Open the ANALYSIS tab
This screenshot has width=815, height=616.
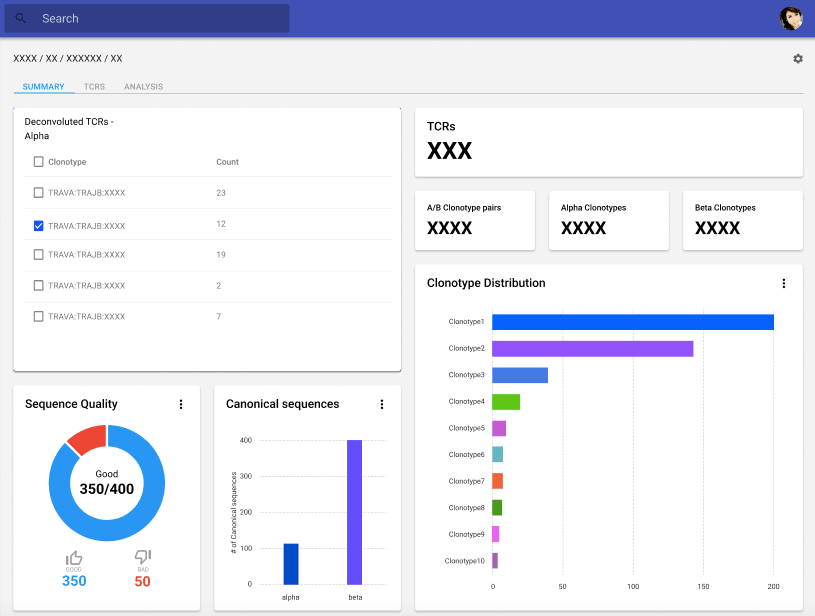pos(143,86)
